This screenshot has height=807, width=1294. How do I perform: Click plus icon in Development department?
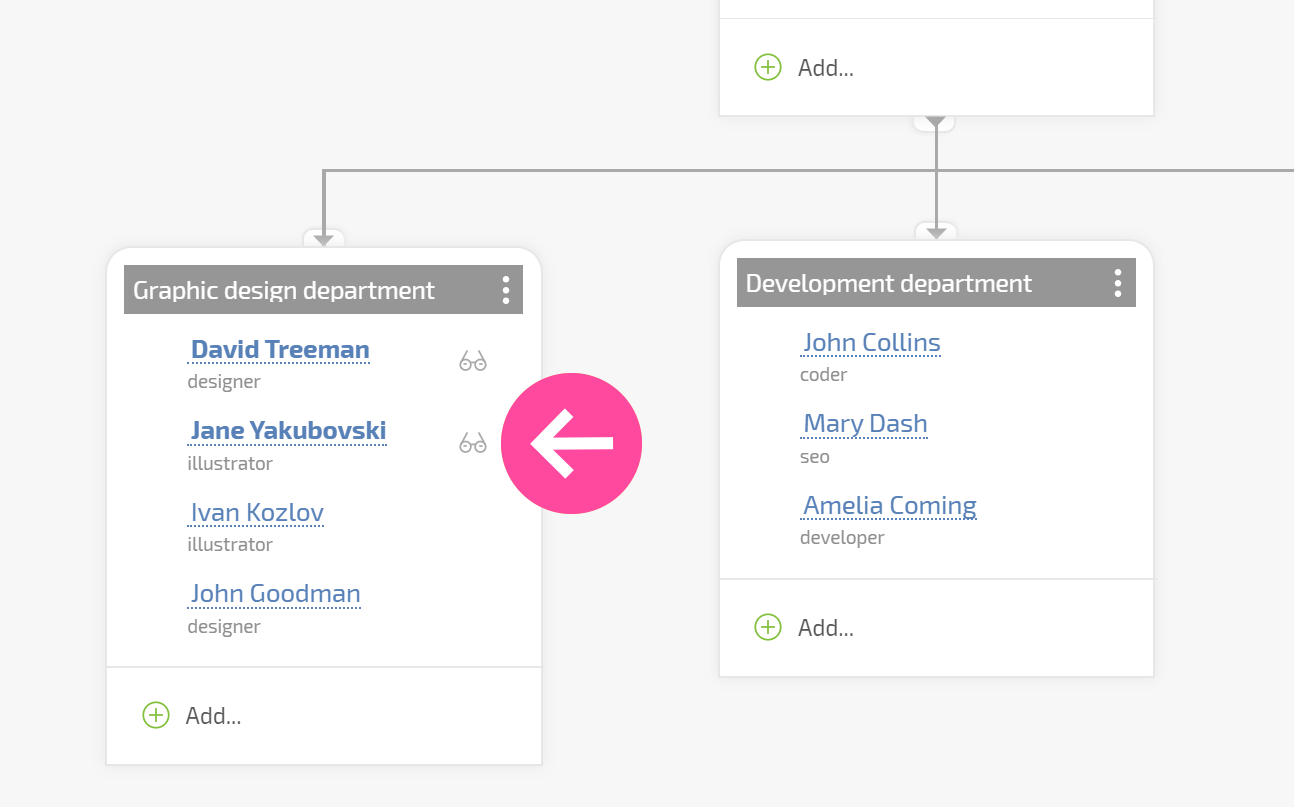click(x=767, y=627)
